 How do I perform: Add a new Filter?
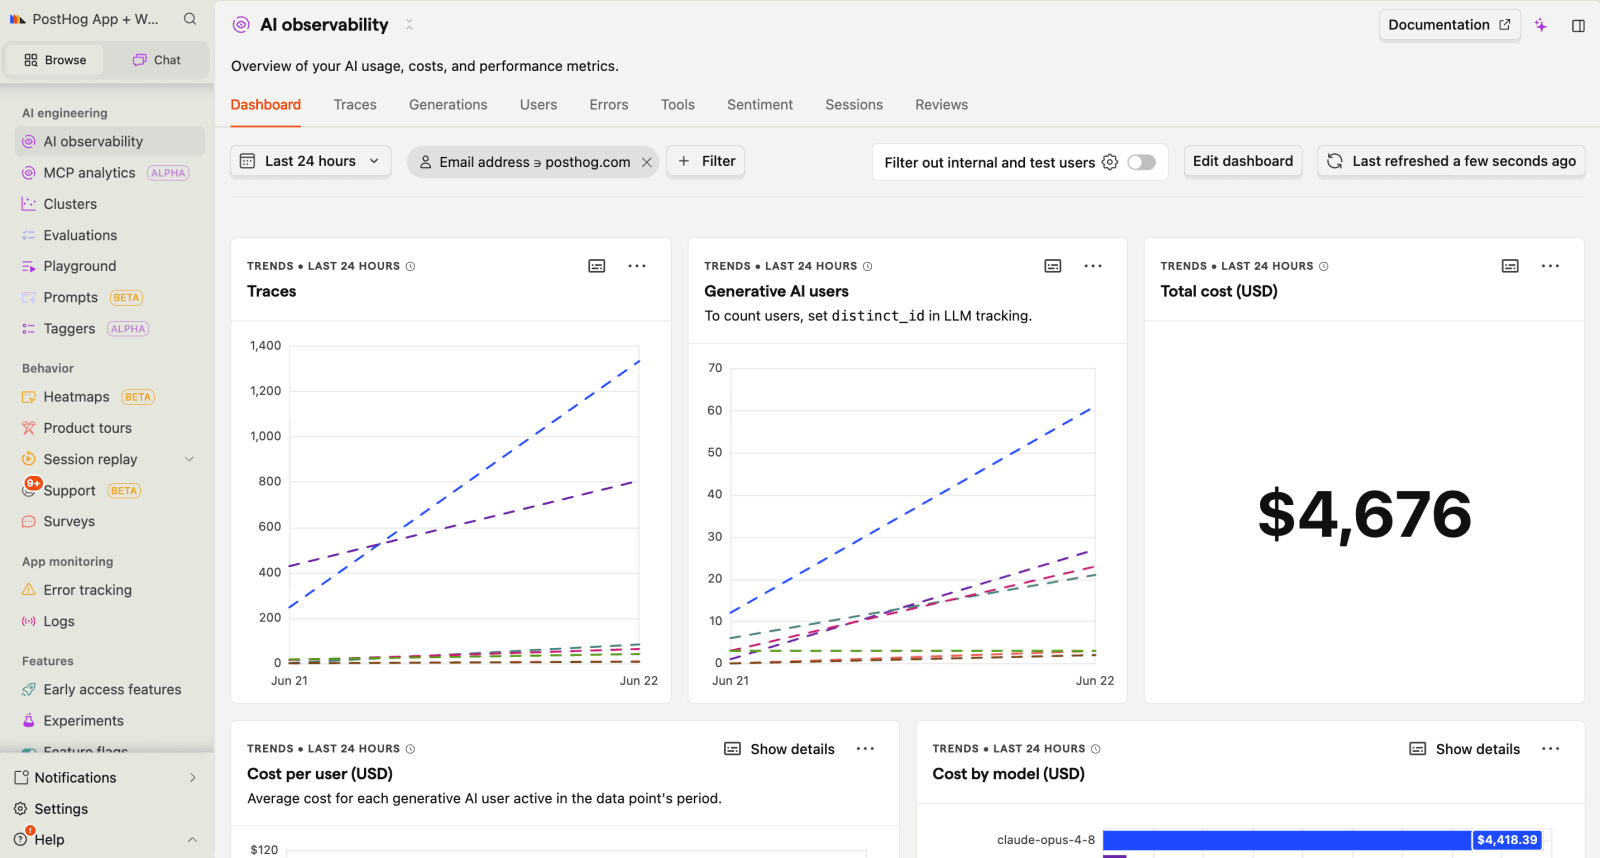pos(706,161)
